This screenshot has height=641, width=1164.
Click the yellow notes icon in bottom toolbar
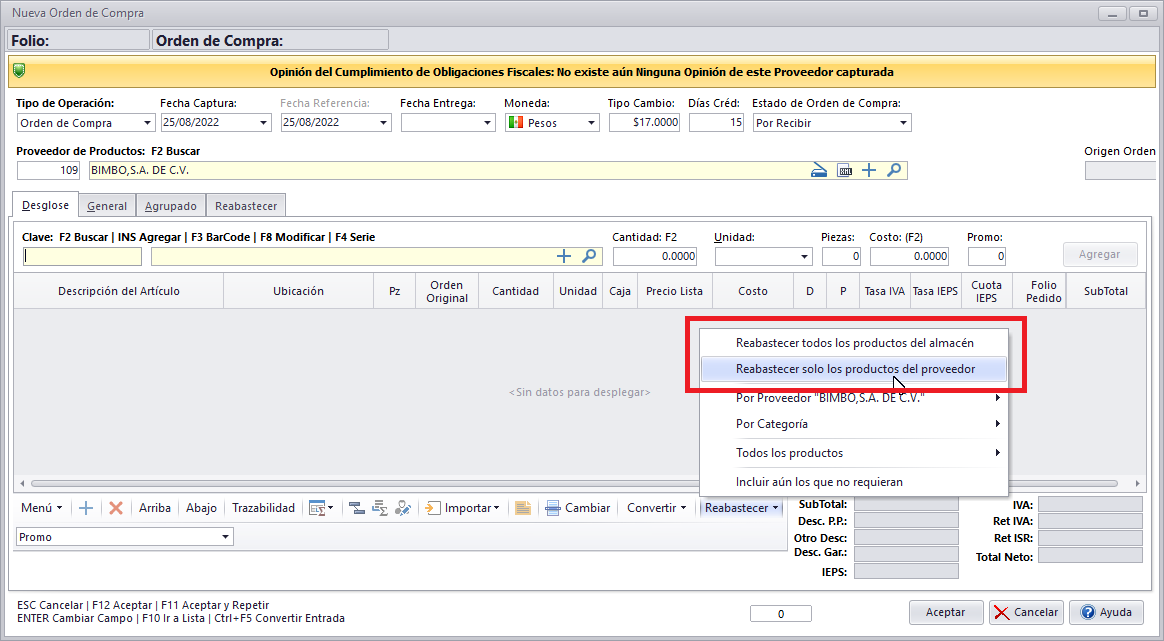(x=522, y=508)
